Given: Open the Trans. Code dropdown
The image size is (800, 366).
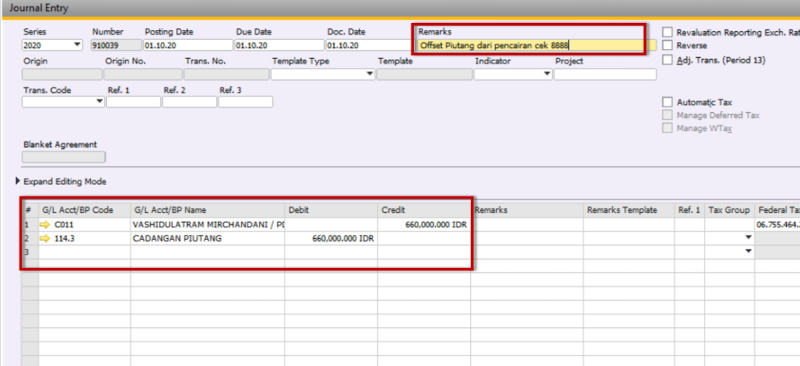Looking at the screenshot, I should click(100, 102).
